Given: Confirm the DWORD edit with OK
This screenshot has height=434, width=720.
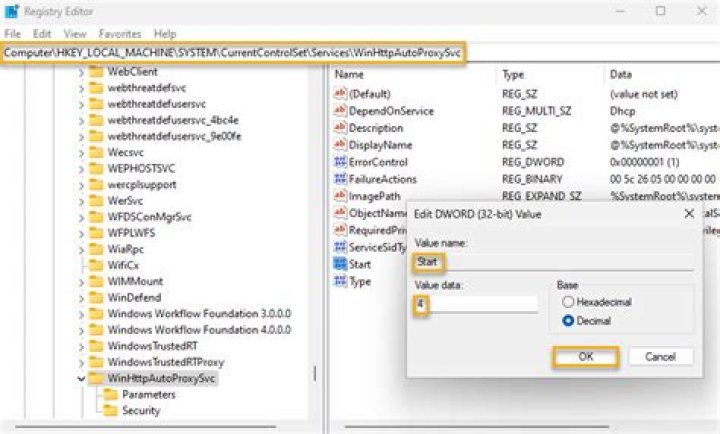Looking at the screenshot, I should click(x=585, y=357).
